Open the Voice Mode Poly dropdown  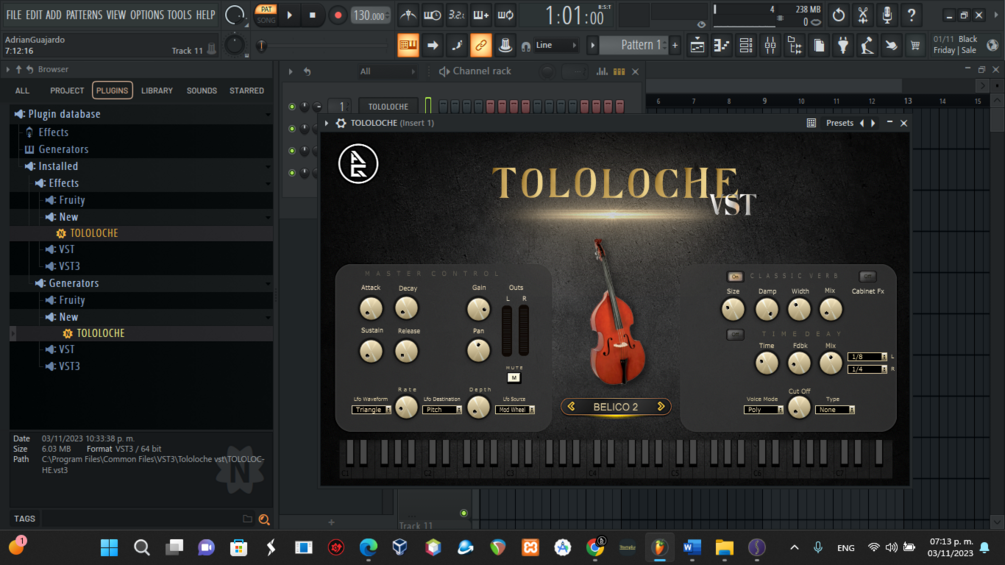click(763, 409)
